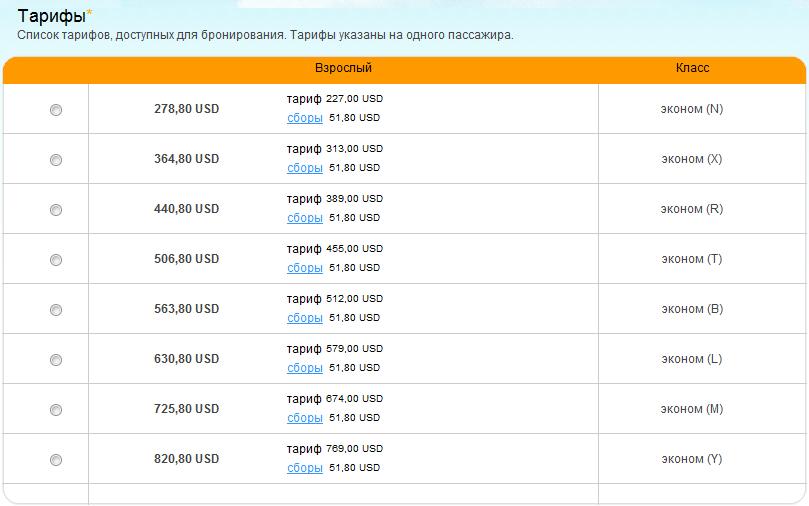Viewport: 809px width, 506px height.
Task: Click the сборы link under тариф 769,00 USD
Action: 304,468
